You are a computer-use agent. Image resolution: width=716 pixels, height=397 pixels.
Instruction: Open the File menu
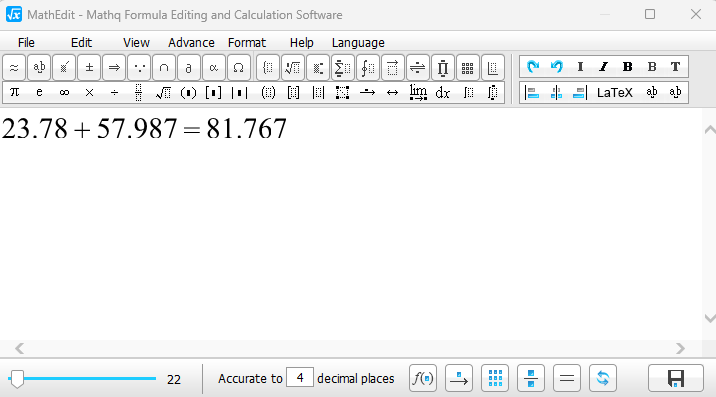pyautogui.click(x=26, y=42)
